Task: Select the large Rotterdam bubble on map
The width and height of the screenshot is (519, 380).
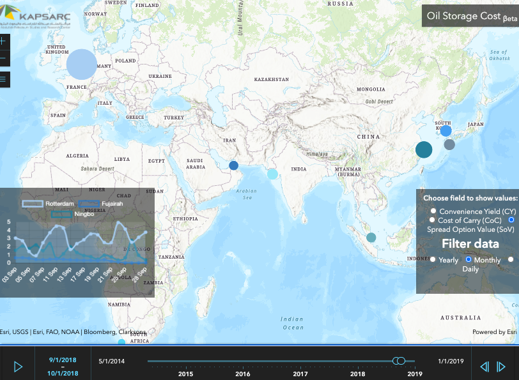Action: [x=82, y=64]
